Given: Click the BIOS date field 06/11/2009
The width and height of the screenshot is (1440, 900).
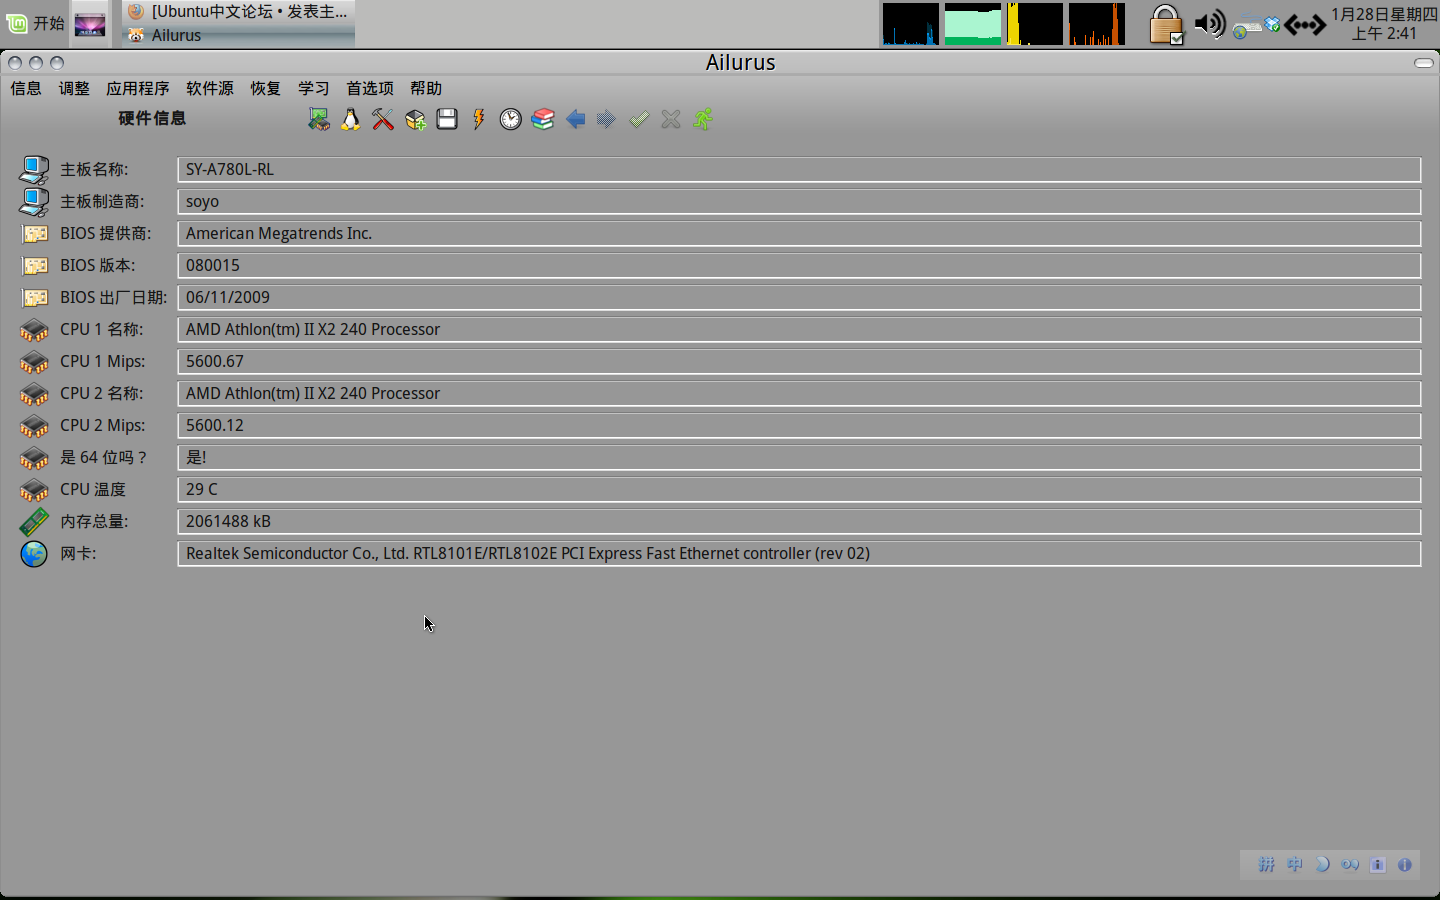Looking at the screenshot, I should (x=799, y=297).
